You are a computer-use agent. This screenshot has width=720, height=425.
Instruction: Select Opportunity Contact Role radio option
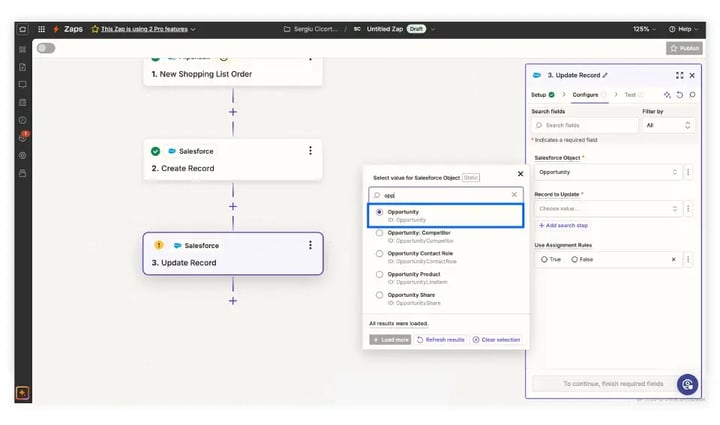[x=379, y=253]
